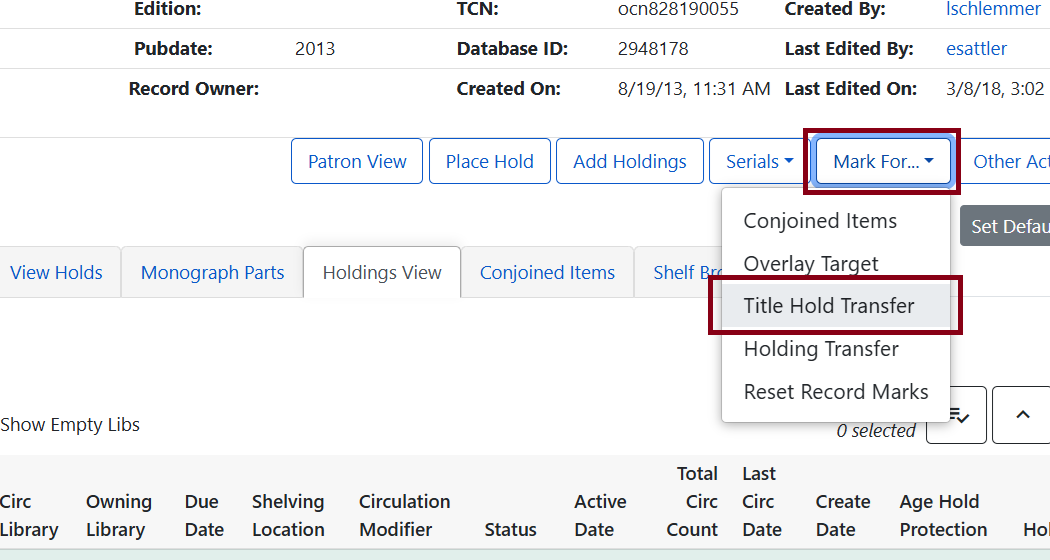Sort by the Shelving Location column header
This screenshot has width=1050, height=560.
pos(288,515)
